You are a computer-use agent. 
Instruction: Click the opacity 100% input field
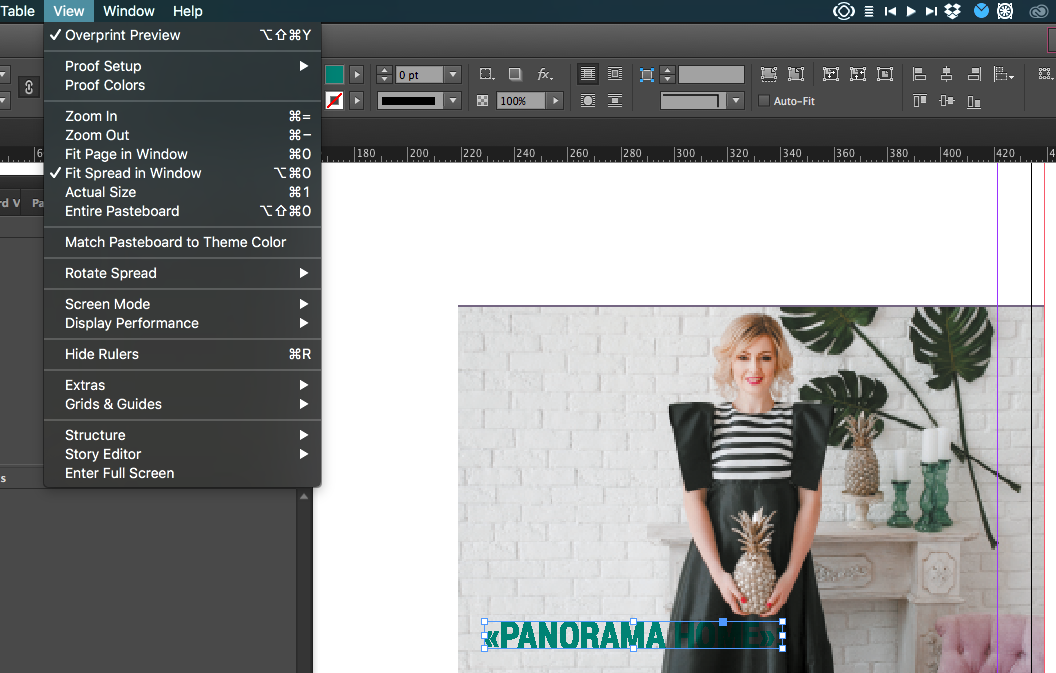pos(520,101)
